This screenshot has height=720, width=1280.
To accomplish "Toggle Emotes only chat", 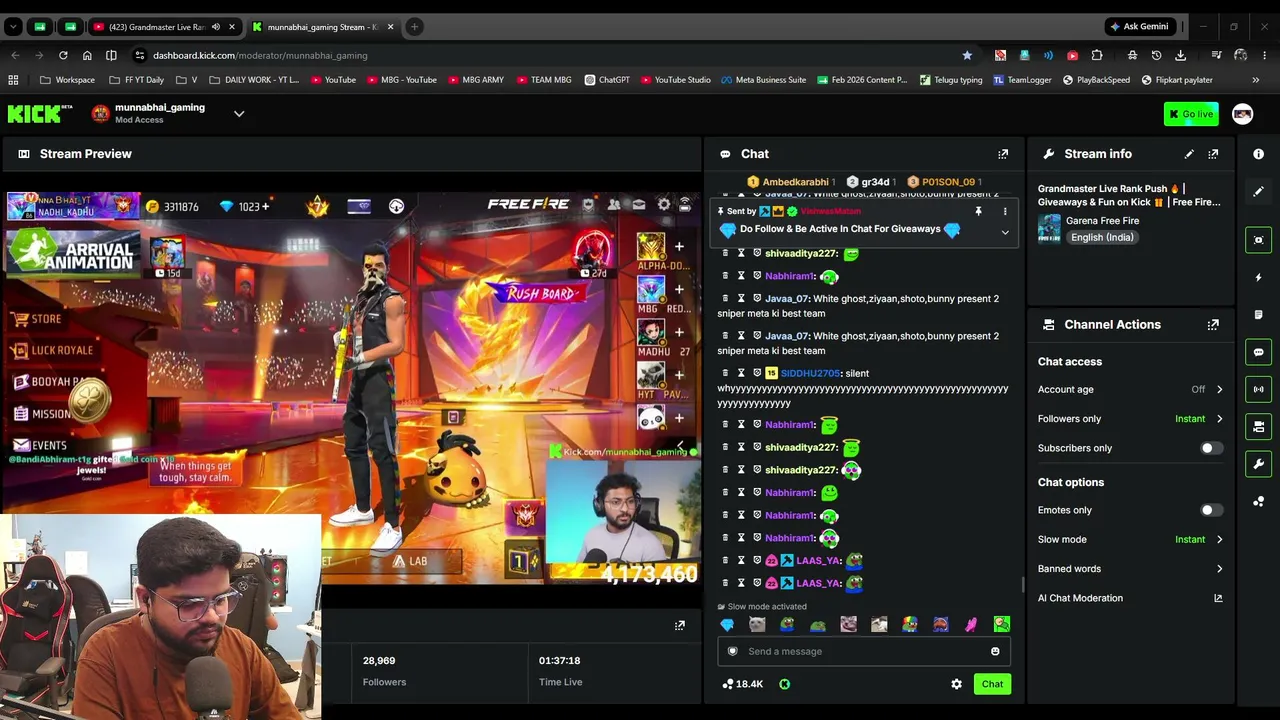I will [1210, 510].
